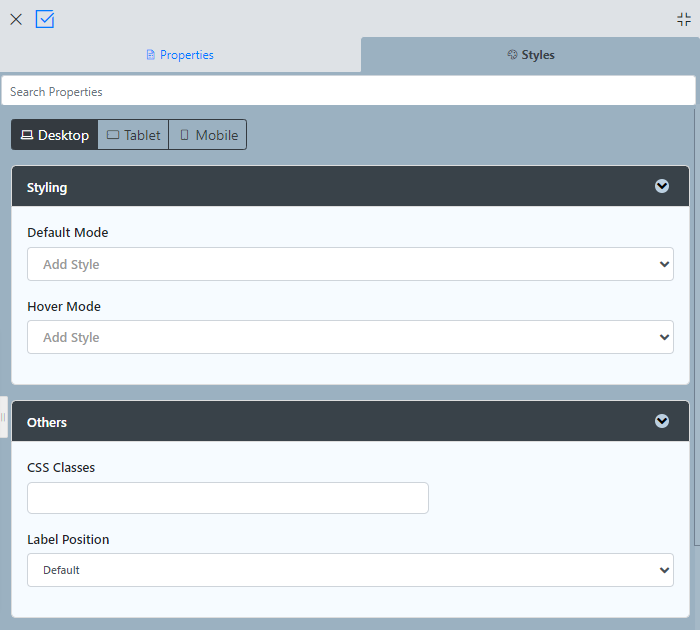
Task: Select the Tablet device view
Action: (133, 135)
